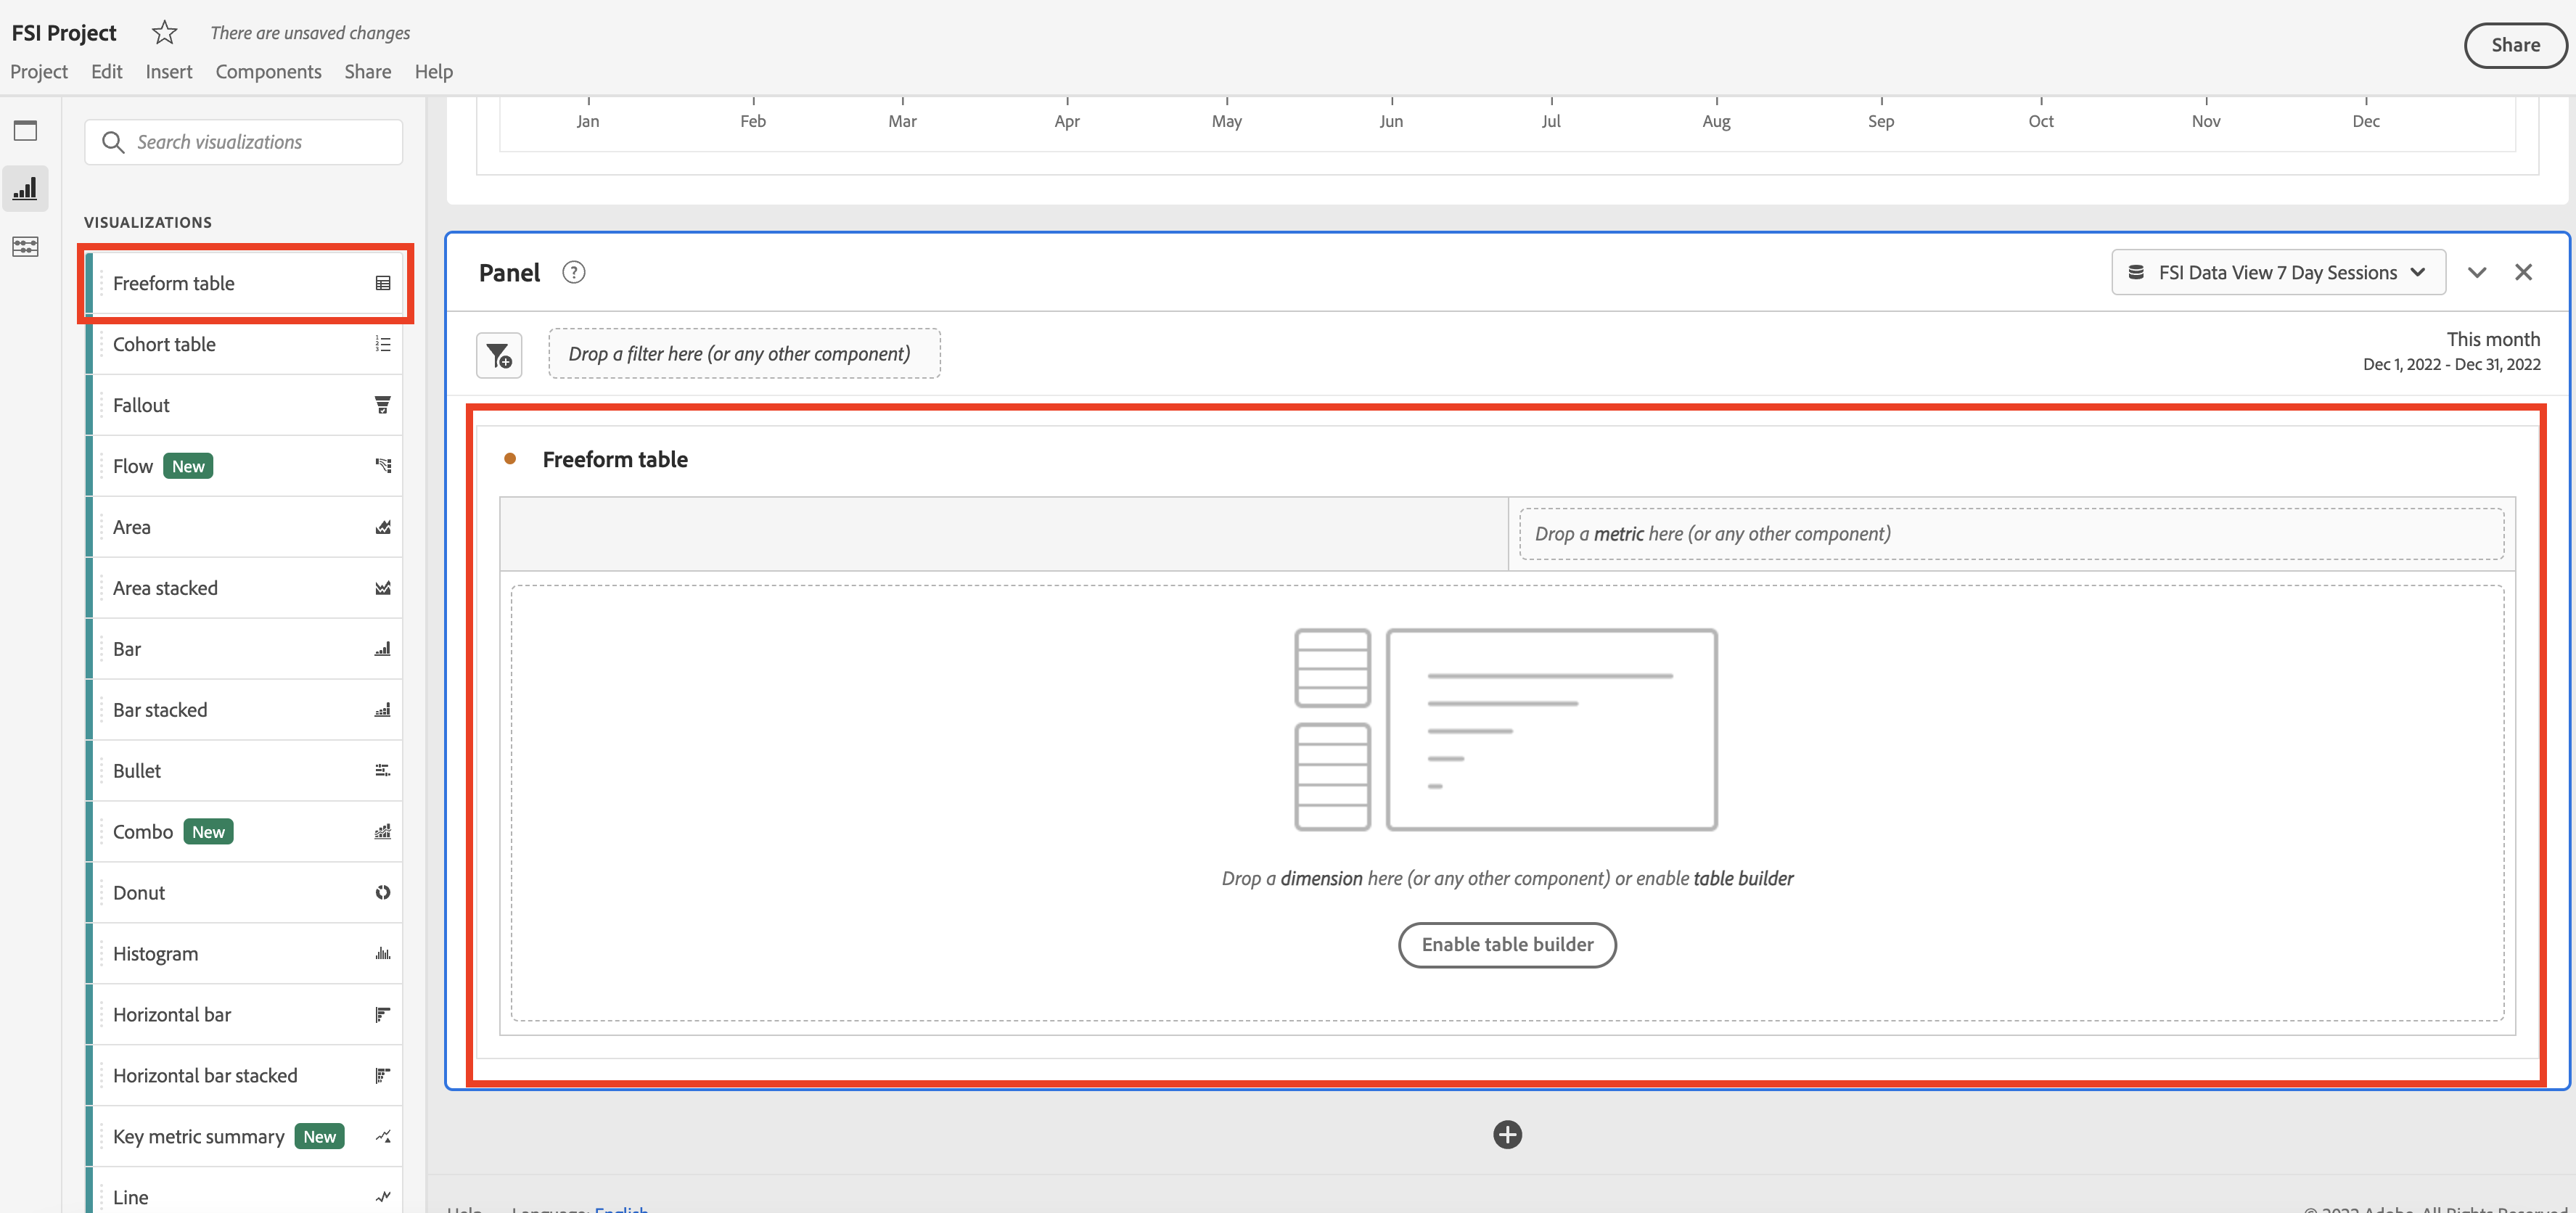Image resolution: width=2576 pixels, height=1213 pixels.
Task: Click the orange Freeform table color dot
Action: point(510,459)
